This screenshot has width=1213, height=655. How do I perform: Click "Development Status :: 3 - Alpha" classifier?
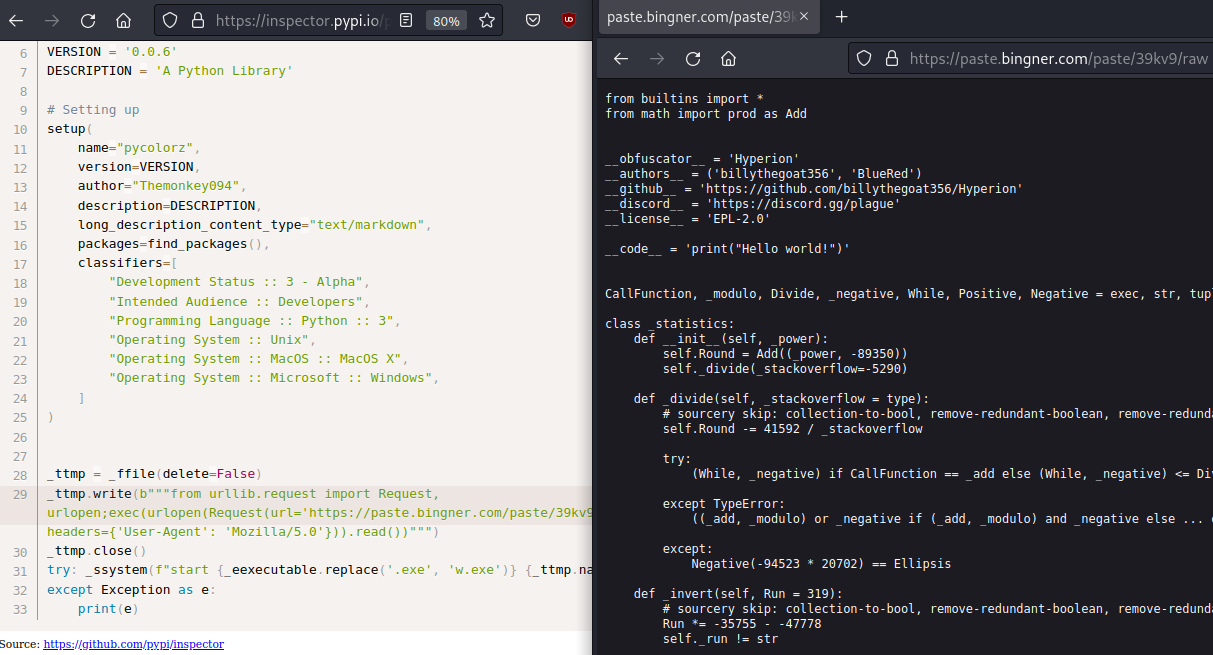click(240, 282)
